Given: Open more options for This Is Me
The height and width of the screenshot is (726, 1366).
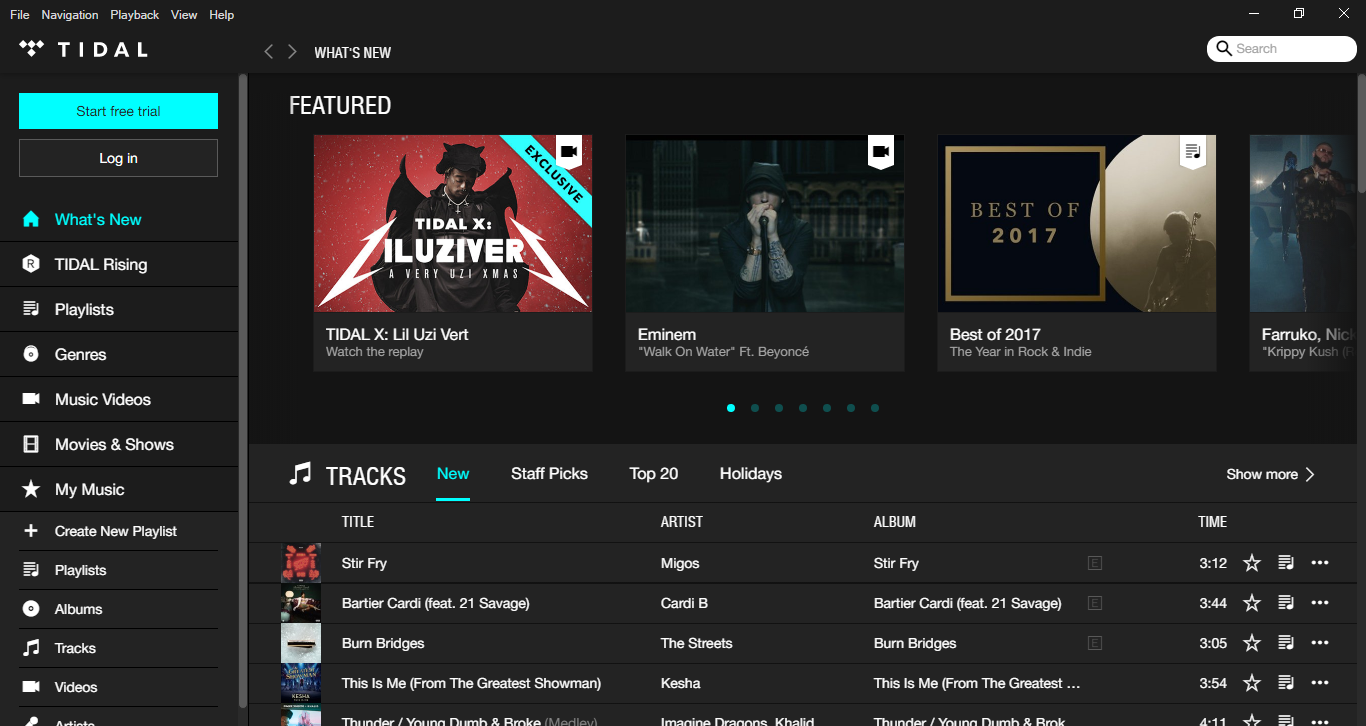Looking at the screenshot, I should click(1320, 683).
